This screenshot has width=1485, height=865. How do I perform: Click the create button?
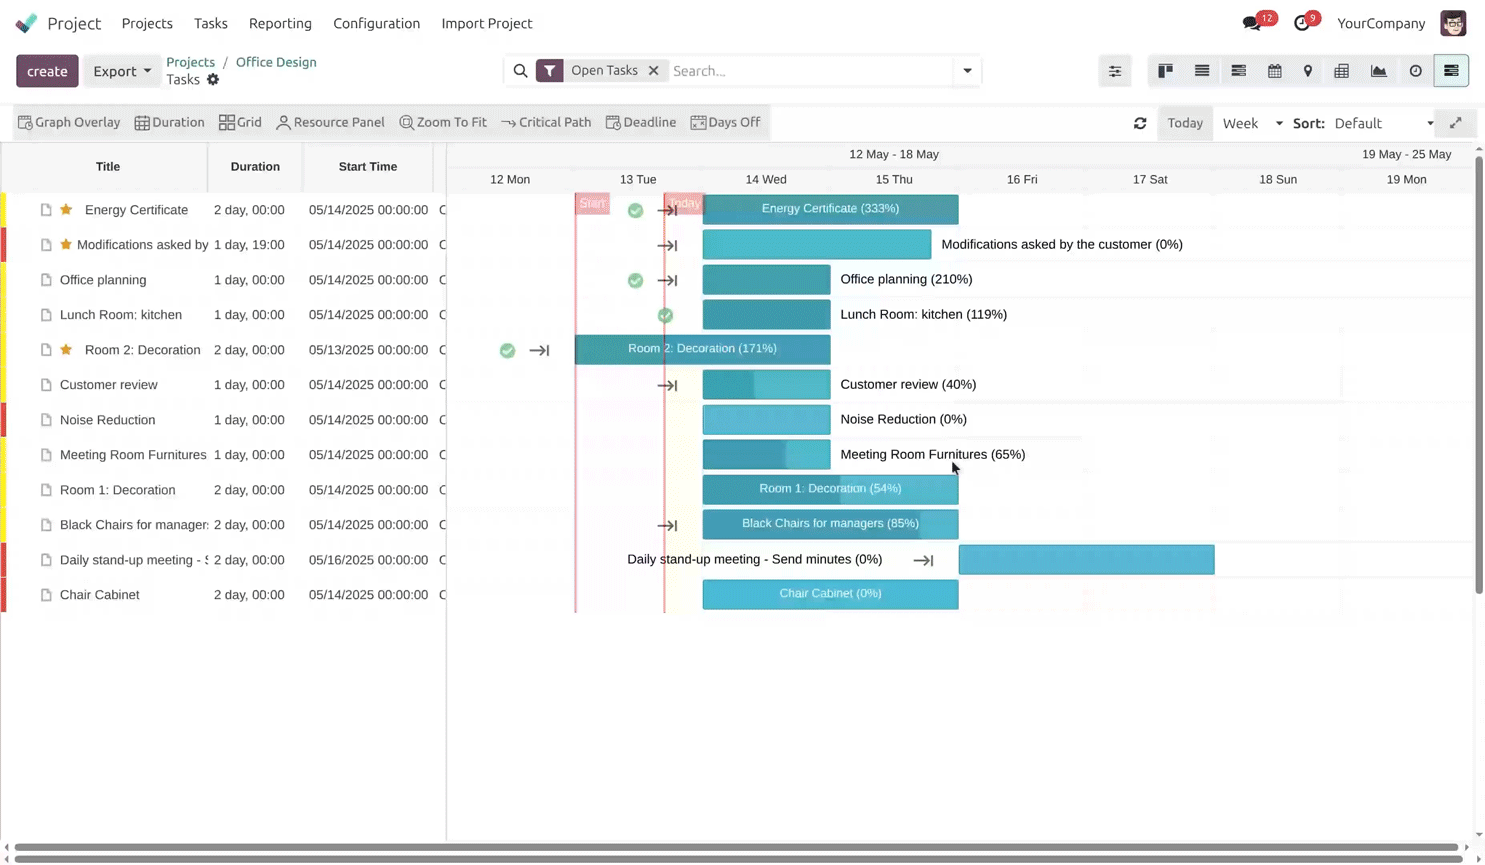(x=47, y=71)
